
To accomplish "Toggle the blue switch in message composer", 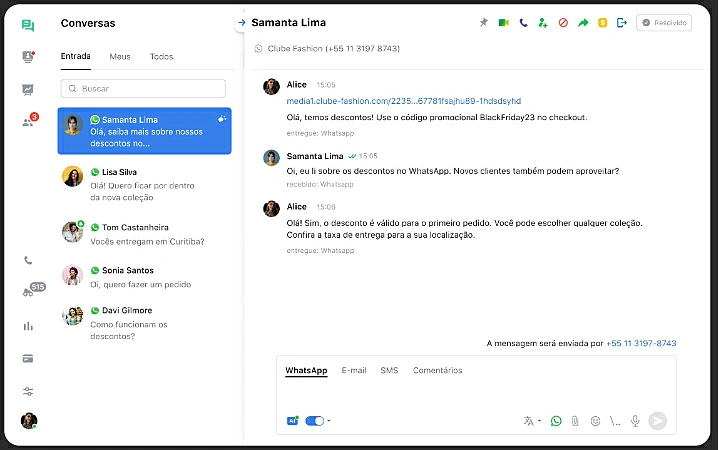I will point(314,421).
